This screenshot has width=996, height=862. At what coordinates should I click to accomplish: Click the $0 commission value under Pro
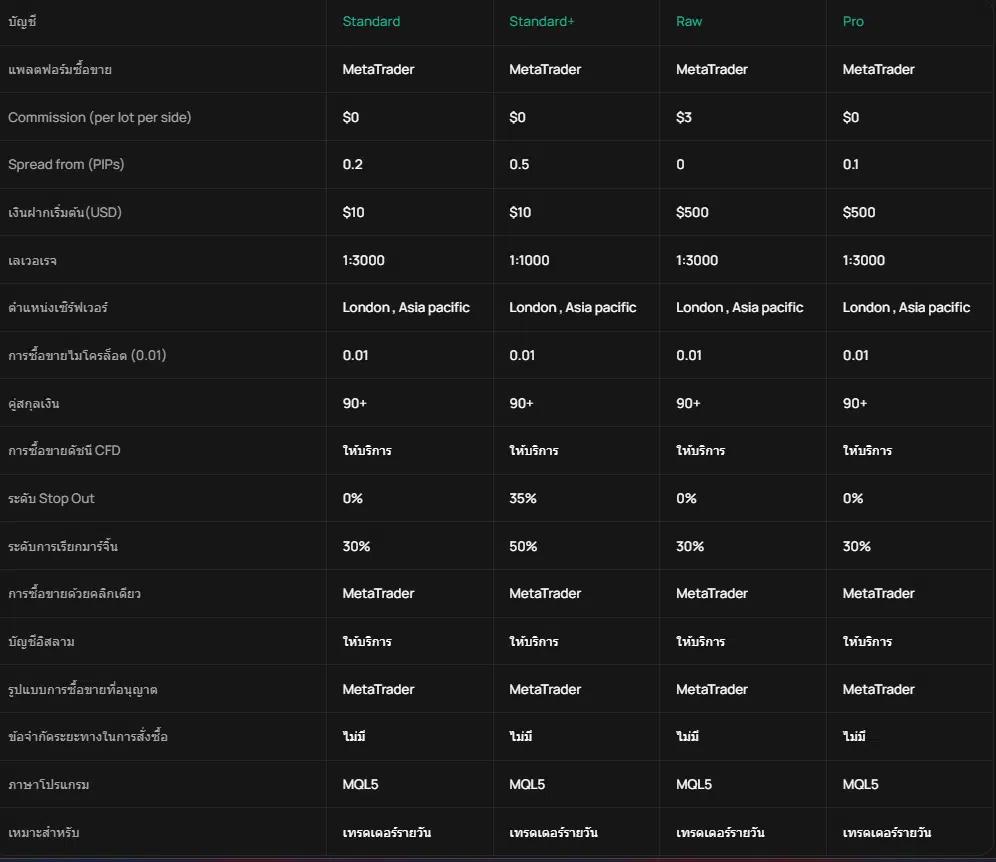pyautogui.click(x=851, y=118)
